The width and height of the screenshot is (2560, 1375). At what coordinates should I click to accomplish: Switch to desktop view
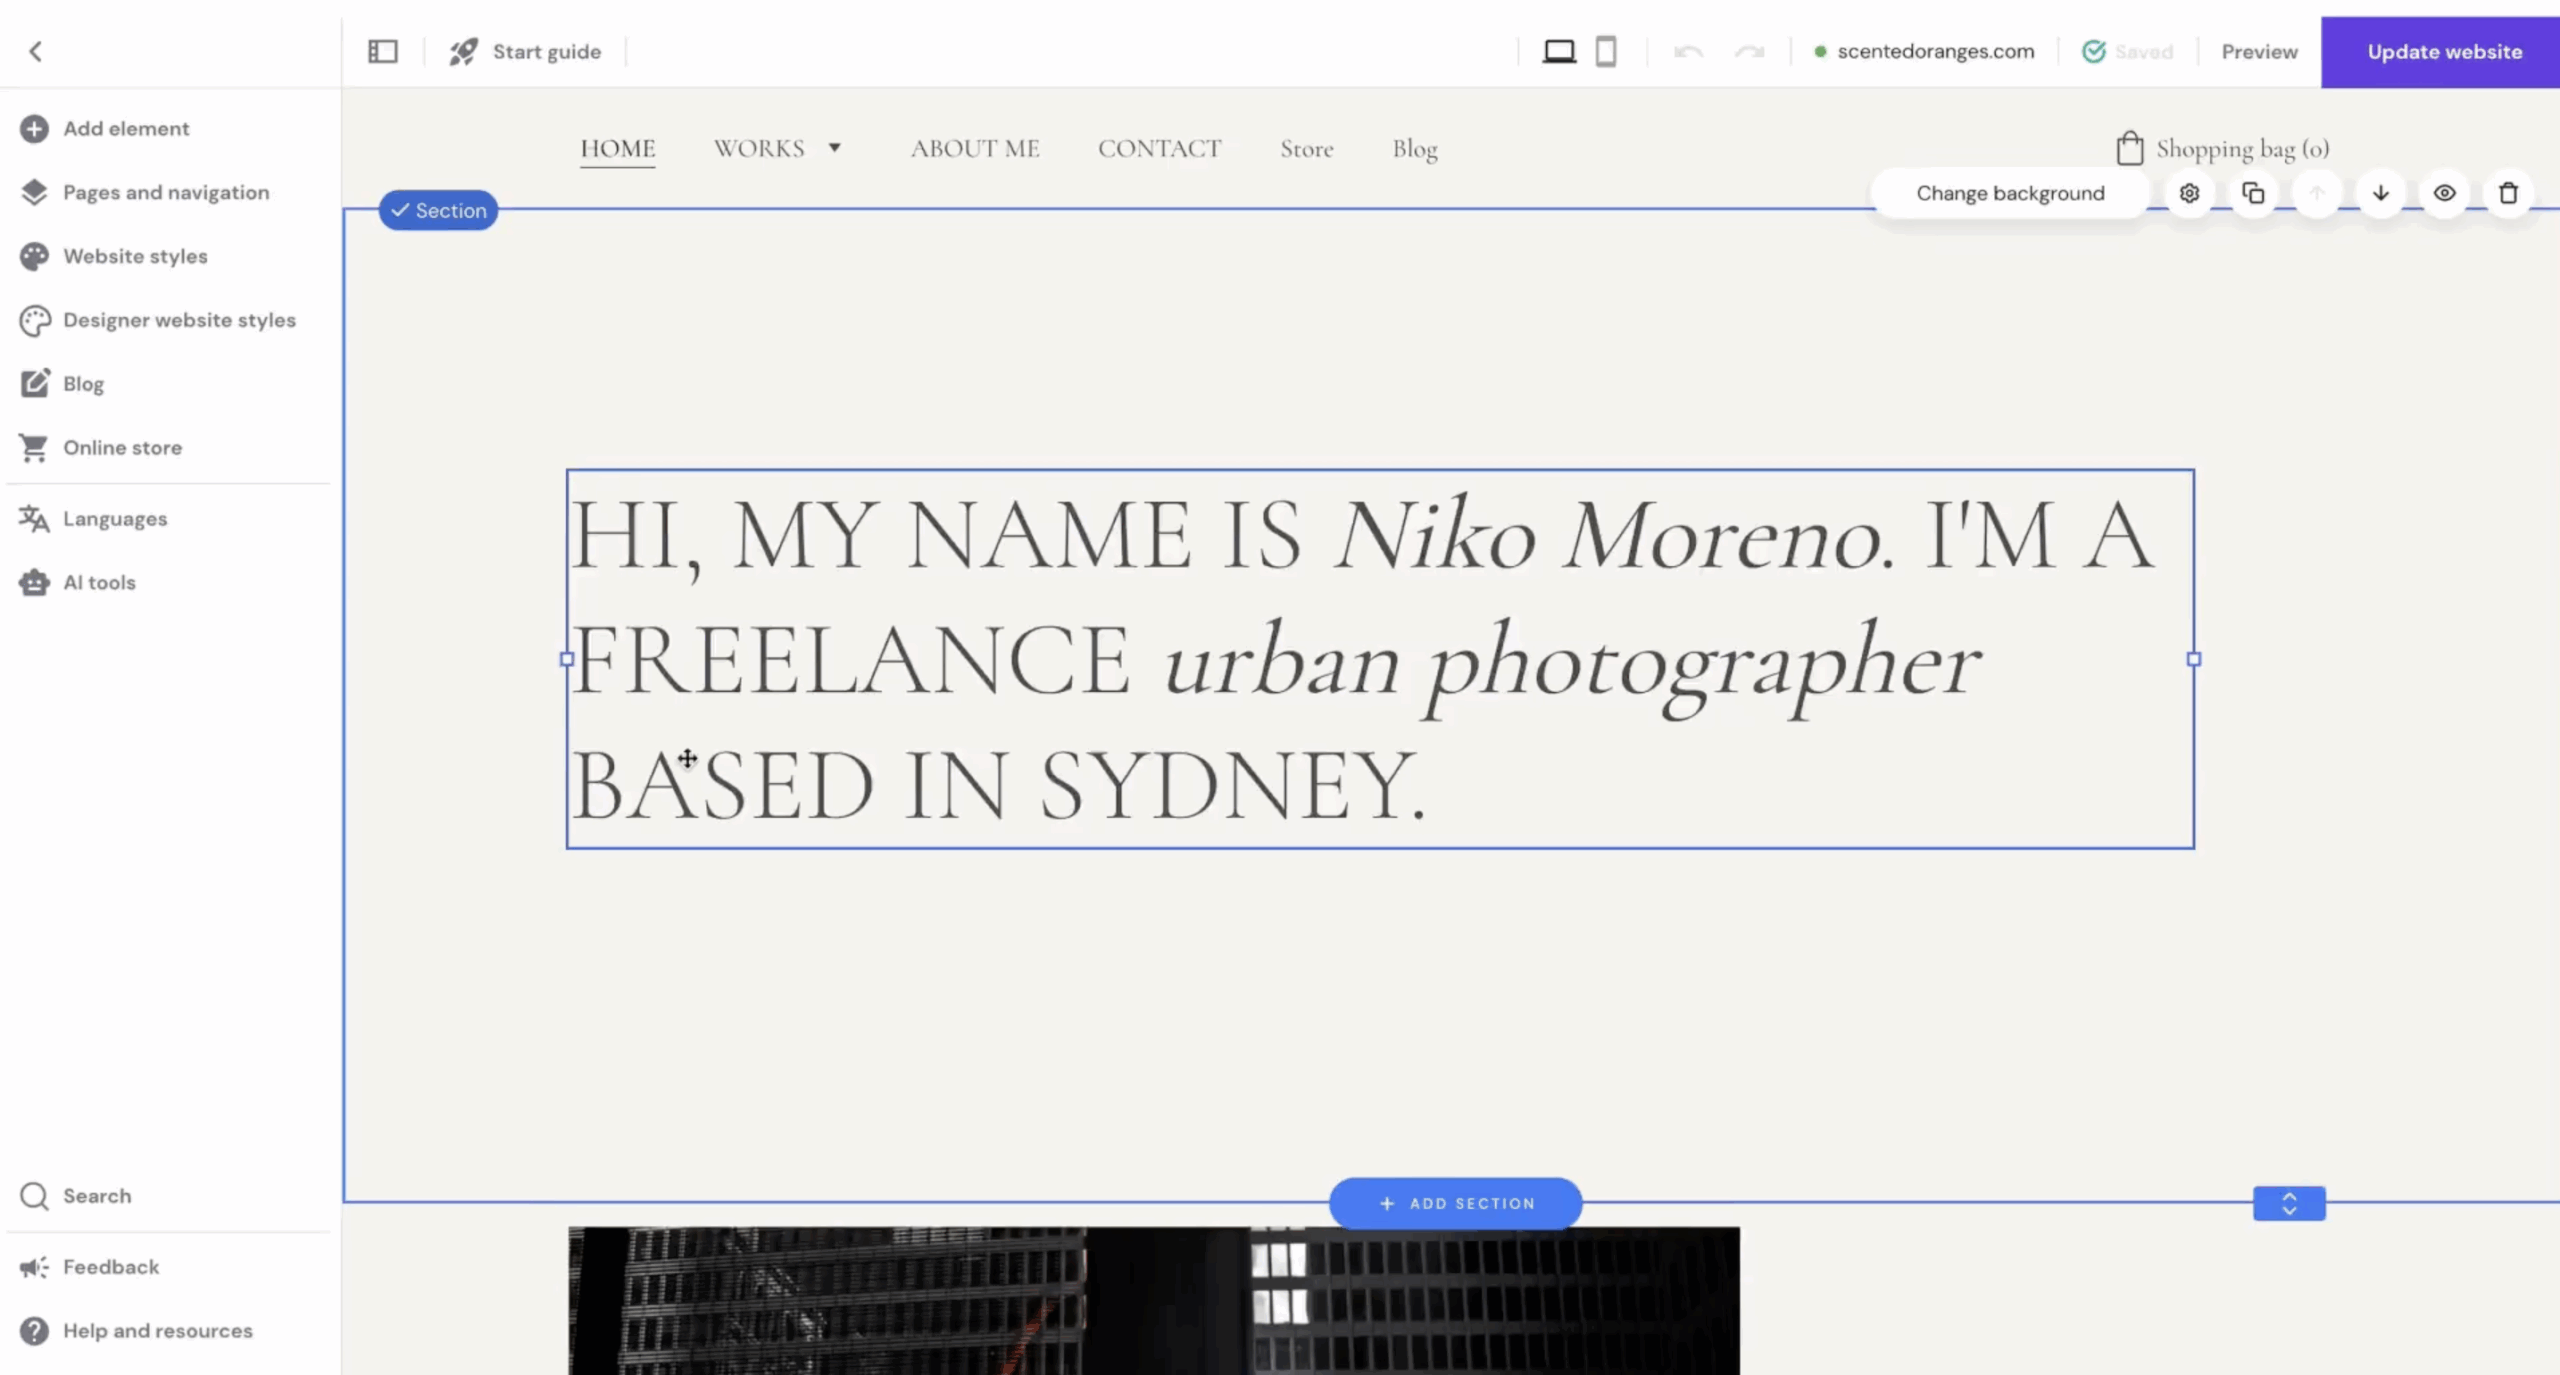(1558, 51)
